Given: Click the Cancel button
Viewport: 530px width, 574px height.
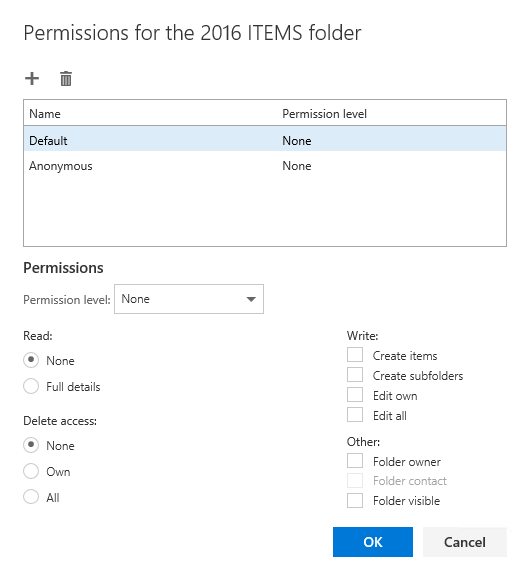Looking at the screenshot, I should (x=465, y=542).
